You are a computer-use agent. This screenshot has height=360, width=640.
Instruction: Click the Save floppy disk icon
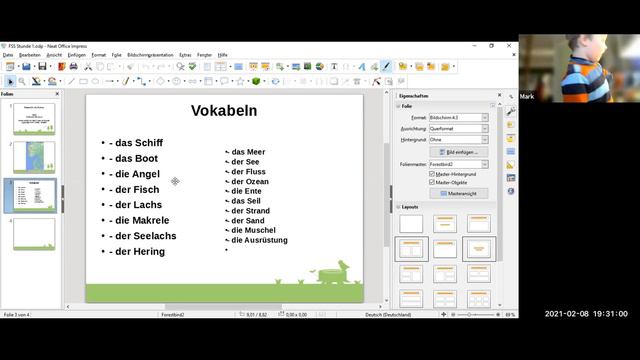pyautogui.click(x=42, y=67)
